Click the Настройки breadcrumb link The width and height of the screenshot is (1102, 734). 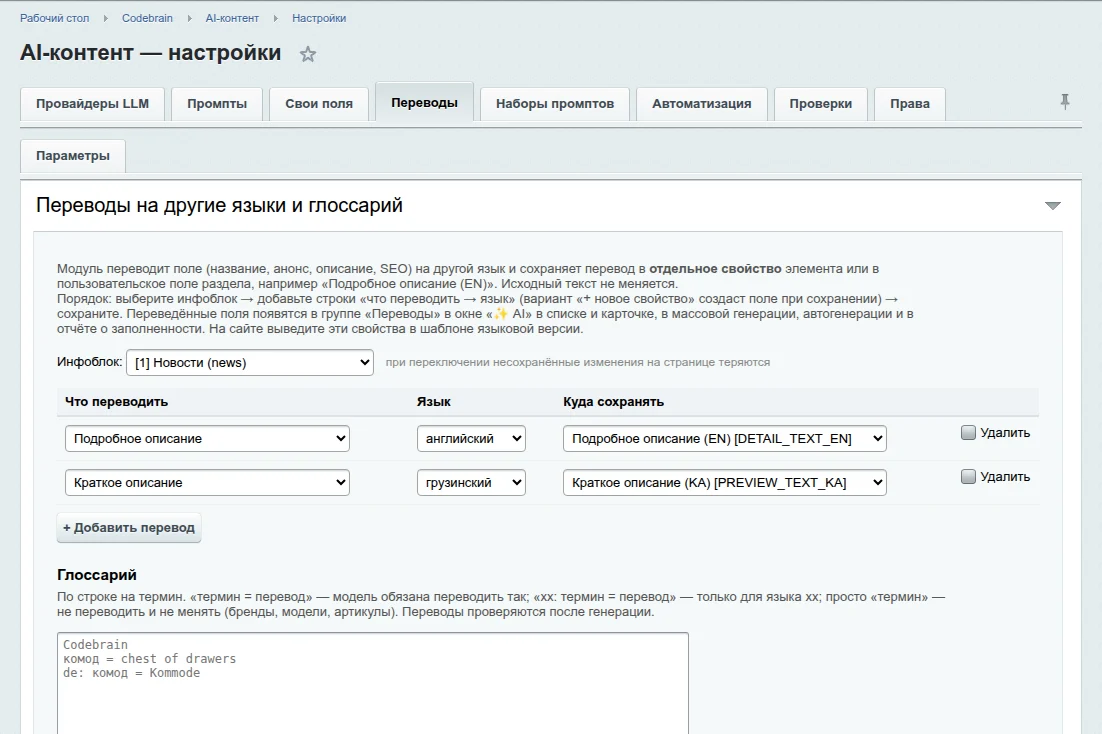pos(319,18)
